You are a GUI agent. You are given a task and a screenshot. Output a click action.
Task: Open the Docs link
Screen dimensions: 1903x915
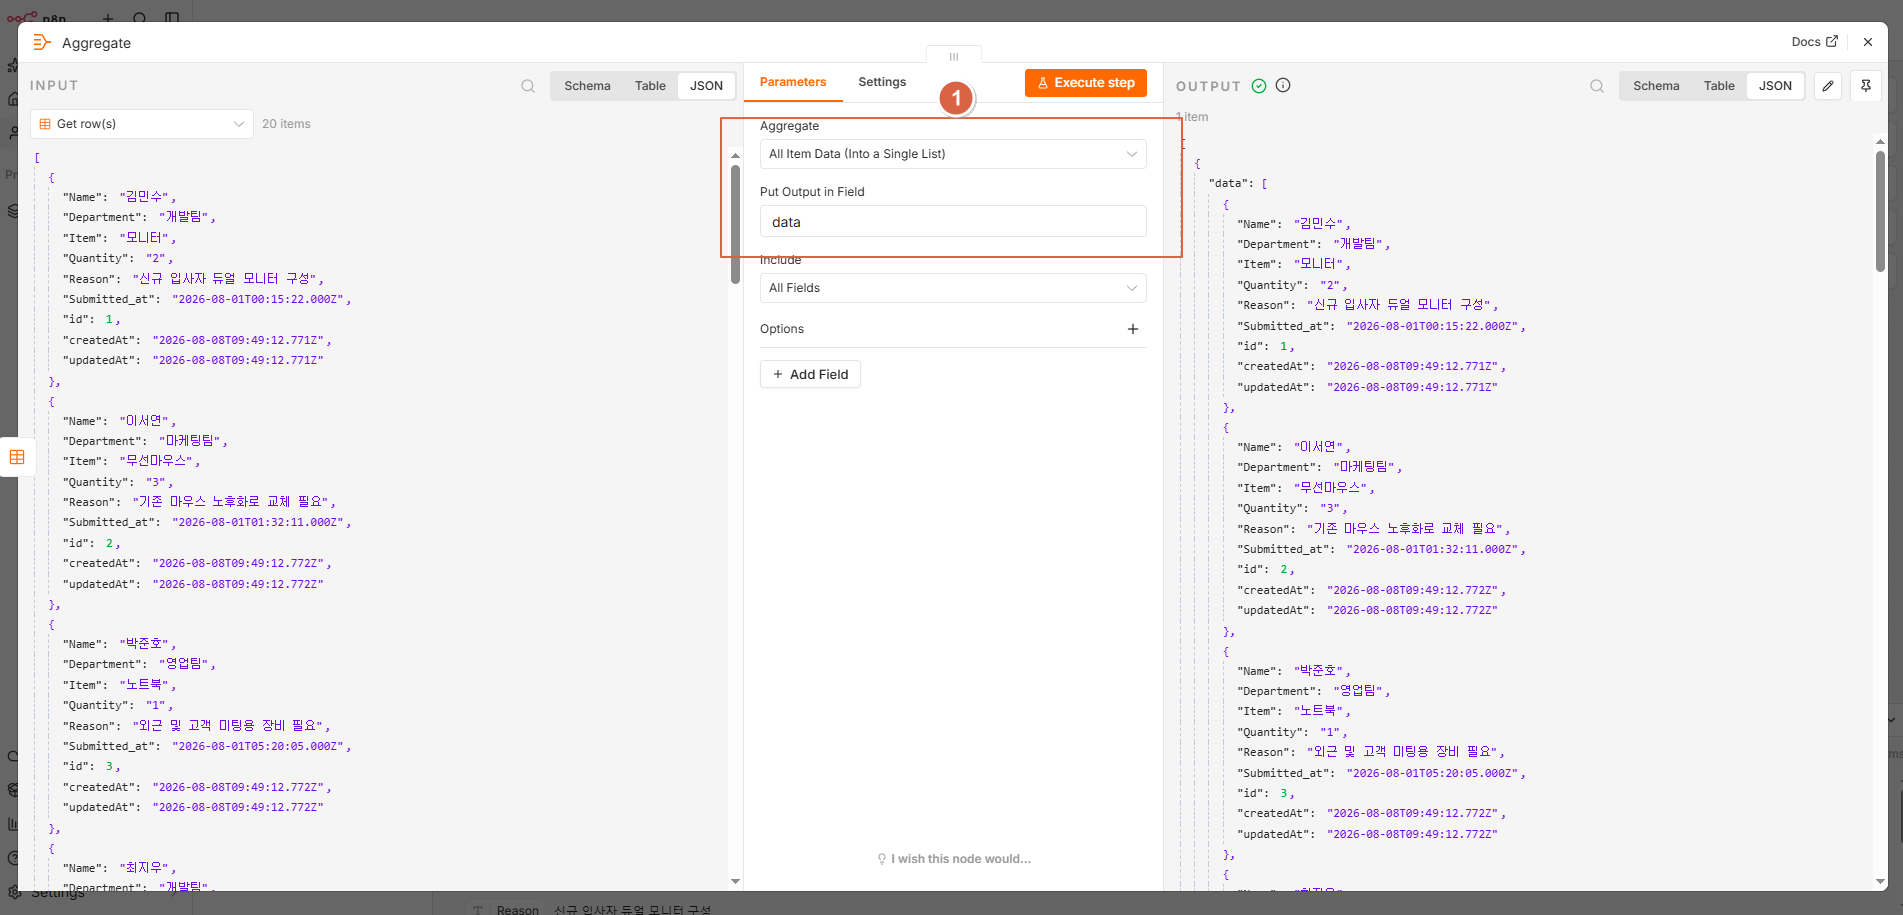click(1814, 42)
